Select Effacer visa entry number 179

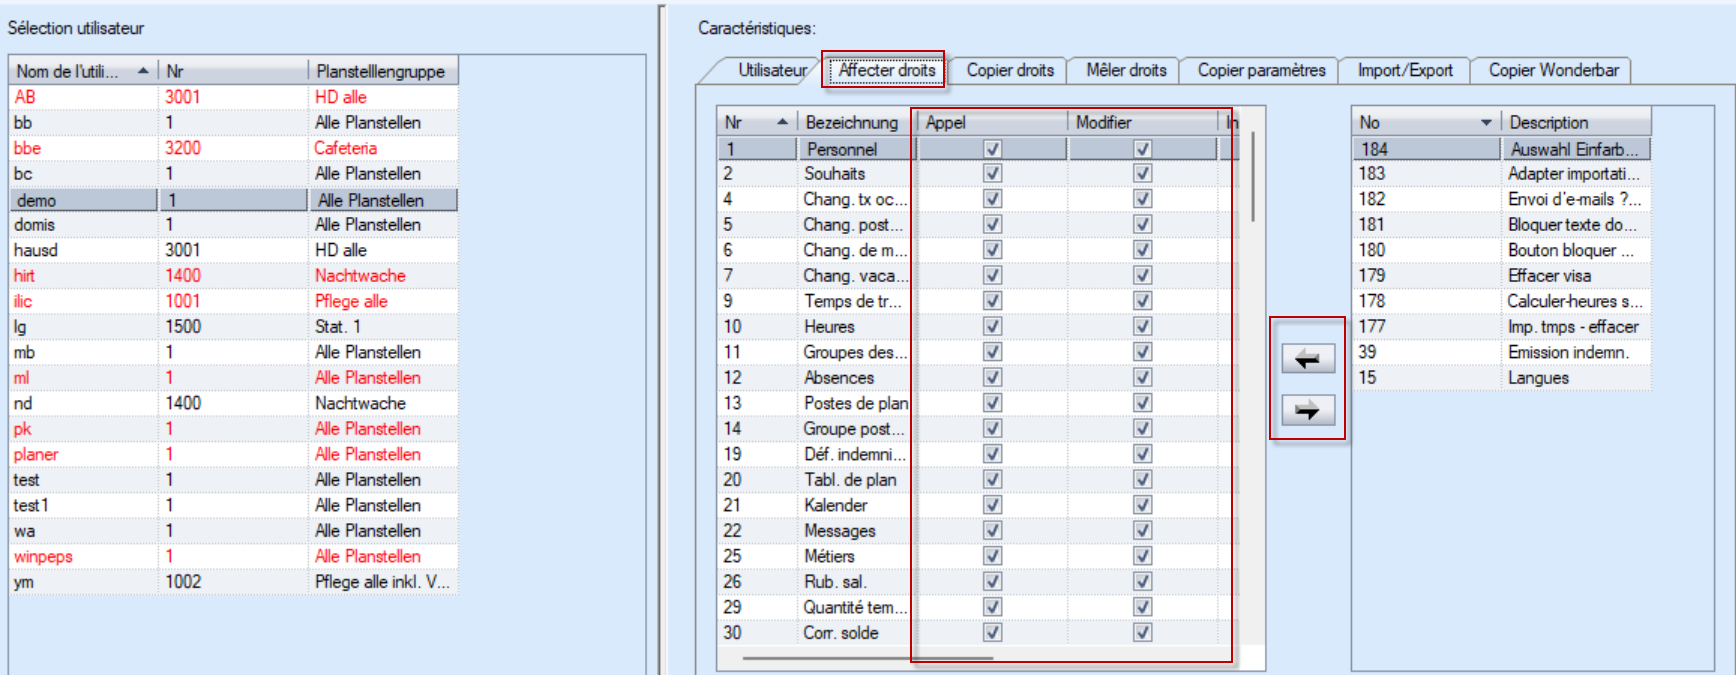(x=1548, y=276)
